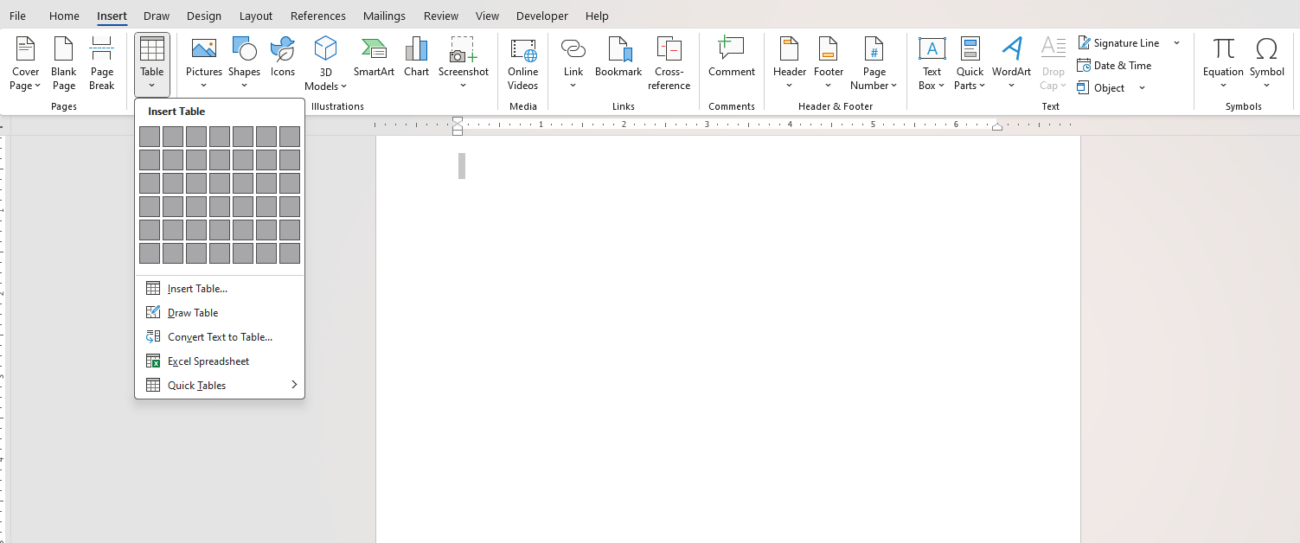Switch to the Layout tab
Image resolution: width=1300 pixels, height=543 pixels.
[256, 16]
